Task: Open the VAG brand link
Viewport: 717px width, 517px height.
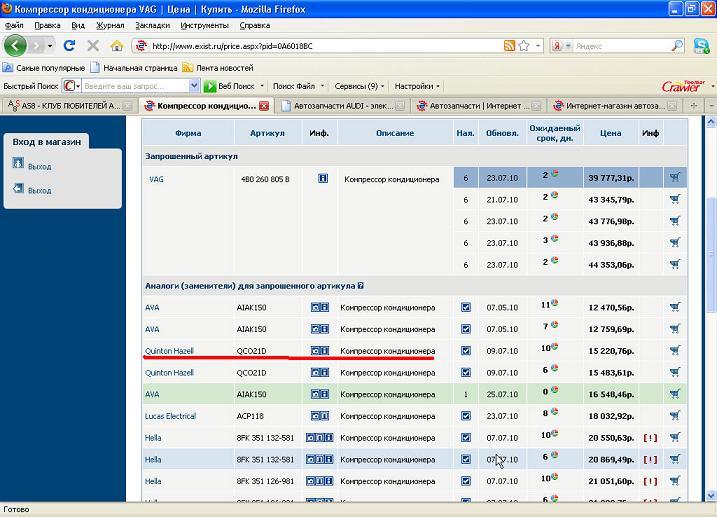Action: click(156, 179)
